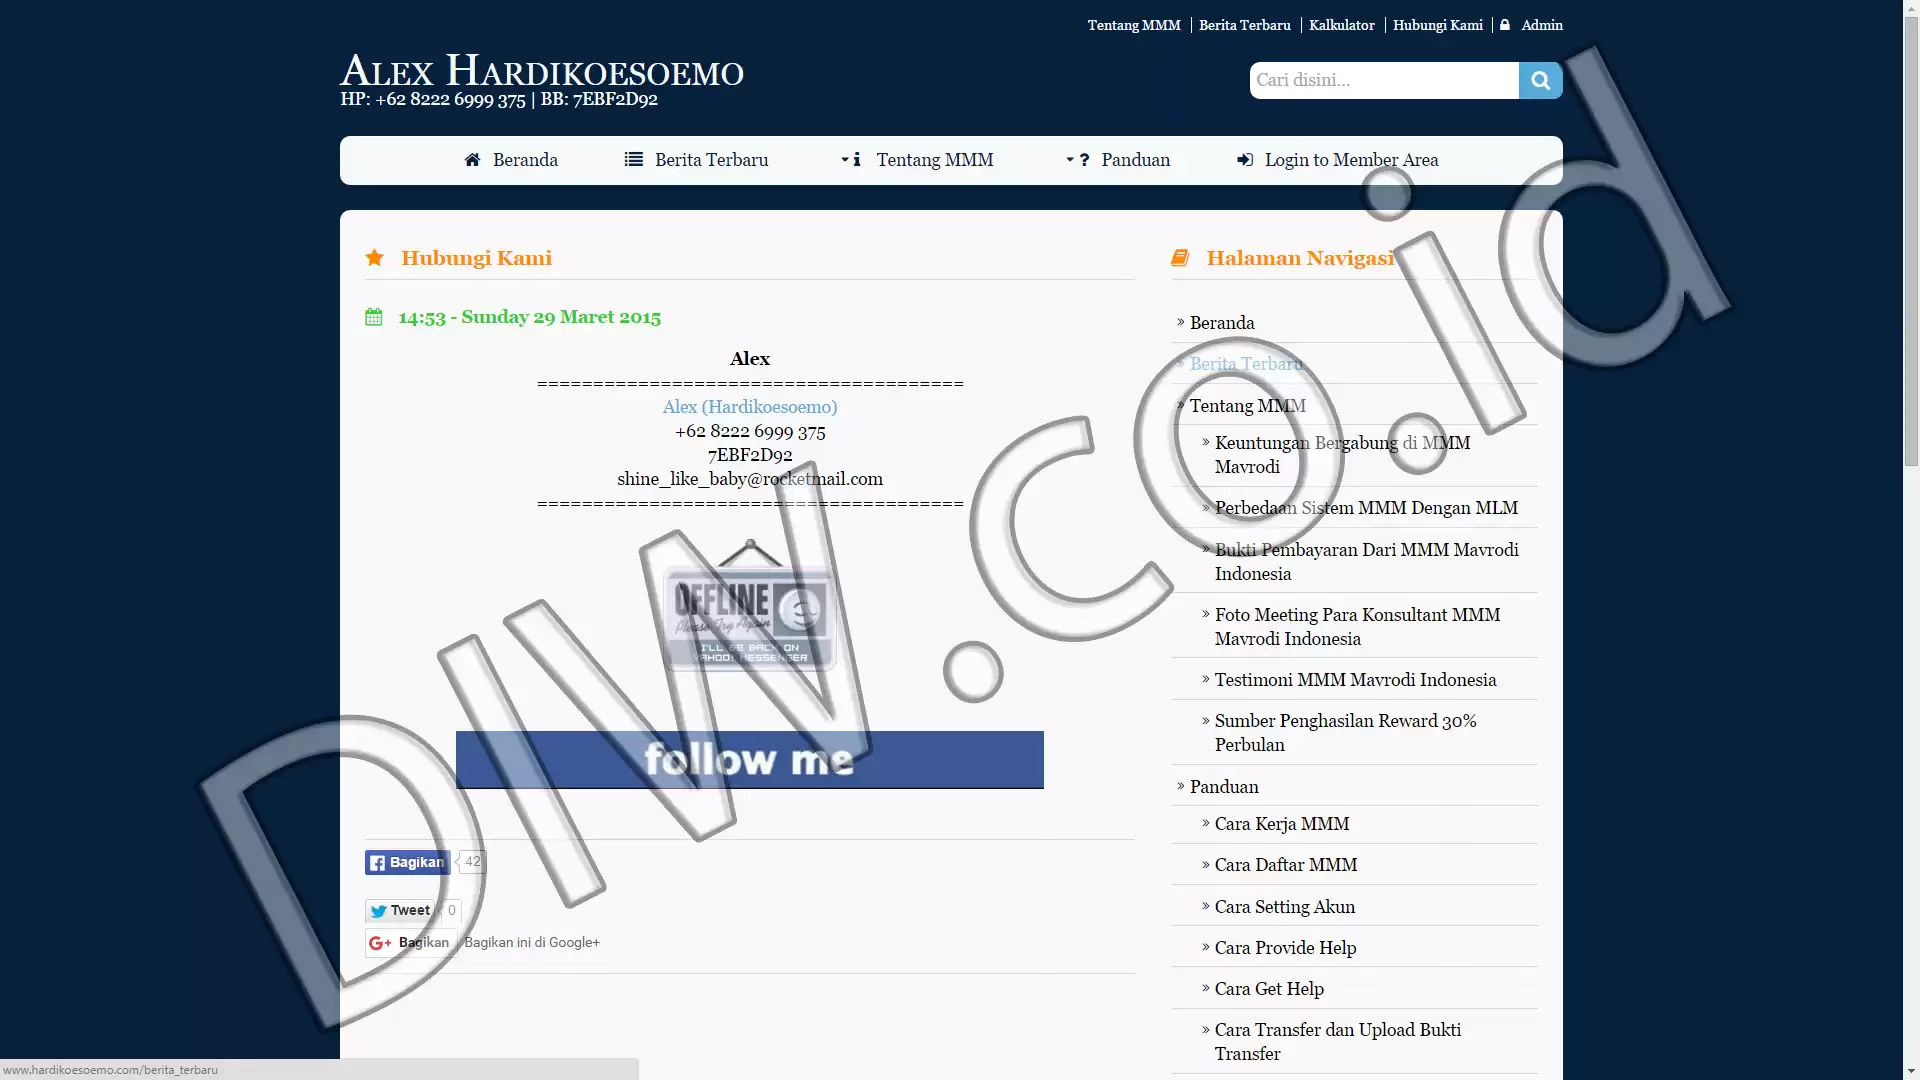The height and width of the screenshot is (1080, 1920).
Task: Click the Alex Hardikoesoemo site title
Action: 542,71
